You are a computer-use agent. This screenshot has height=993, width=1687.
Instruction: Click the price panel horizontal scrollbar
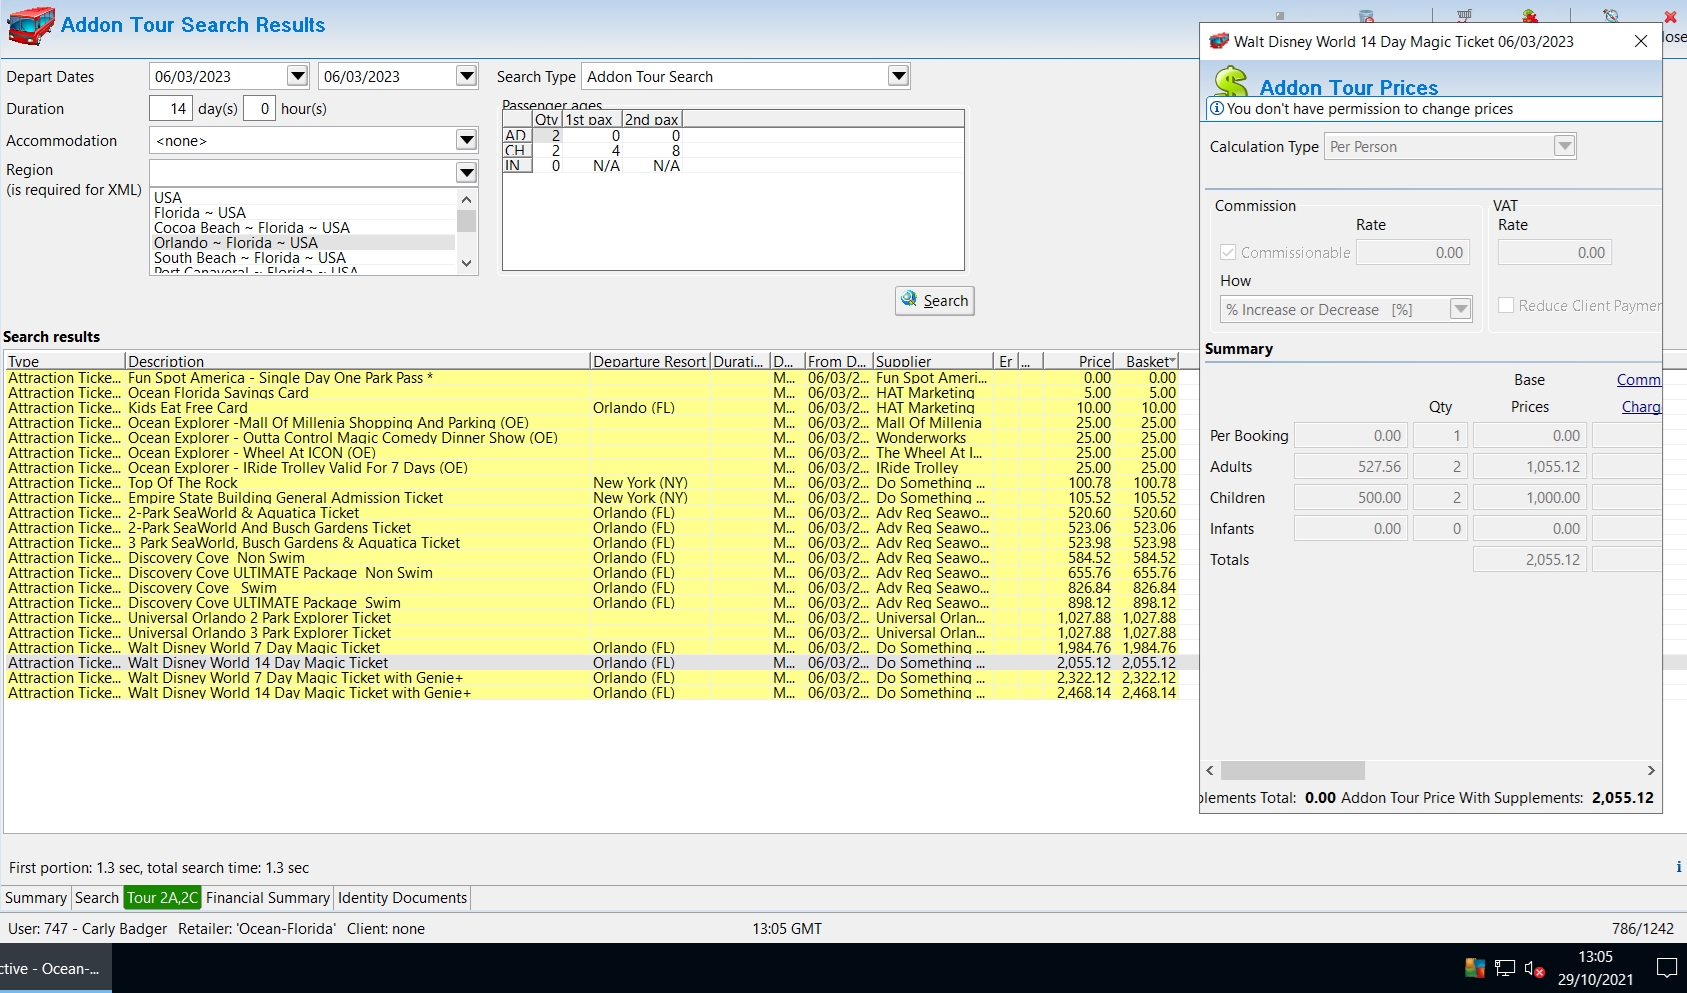1292,770
